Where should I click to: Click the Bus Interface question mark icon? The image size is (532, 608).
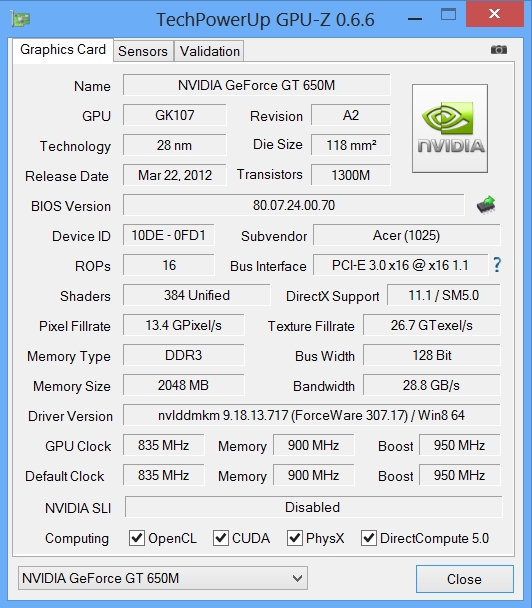point(497,265)
